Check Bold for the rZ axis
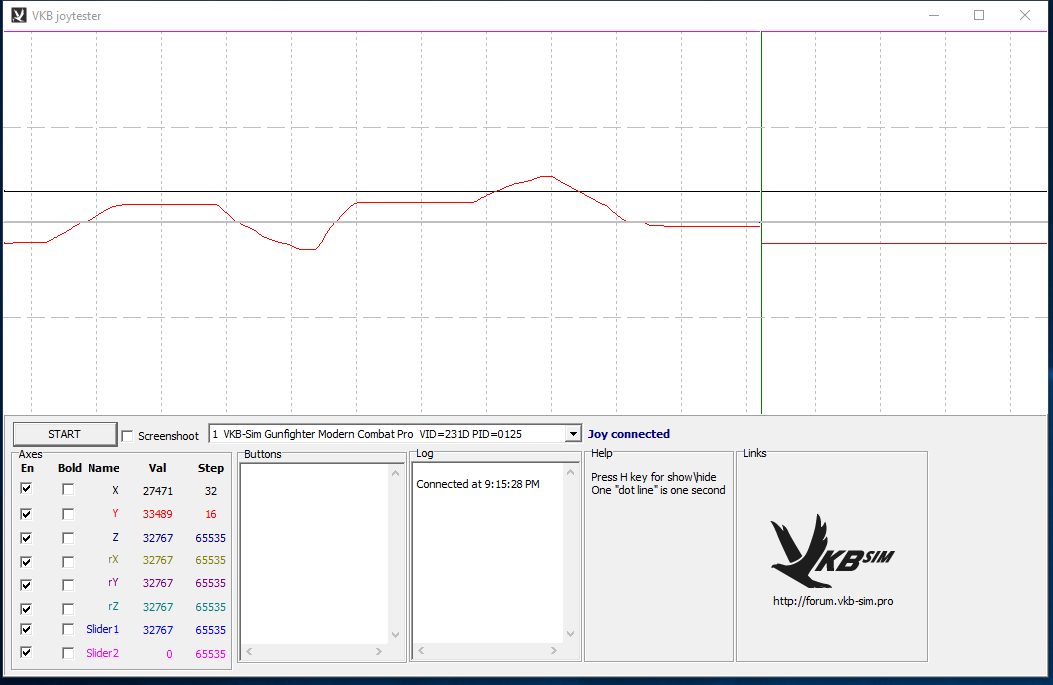Image resolution: width=1053 pixels, height=685 pixels. 68,608
